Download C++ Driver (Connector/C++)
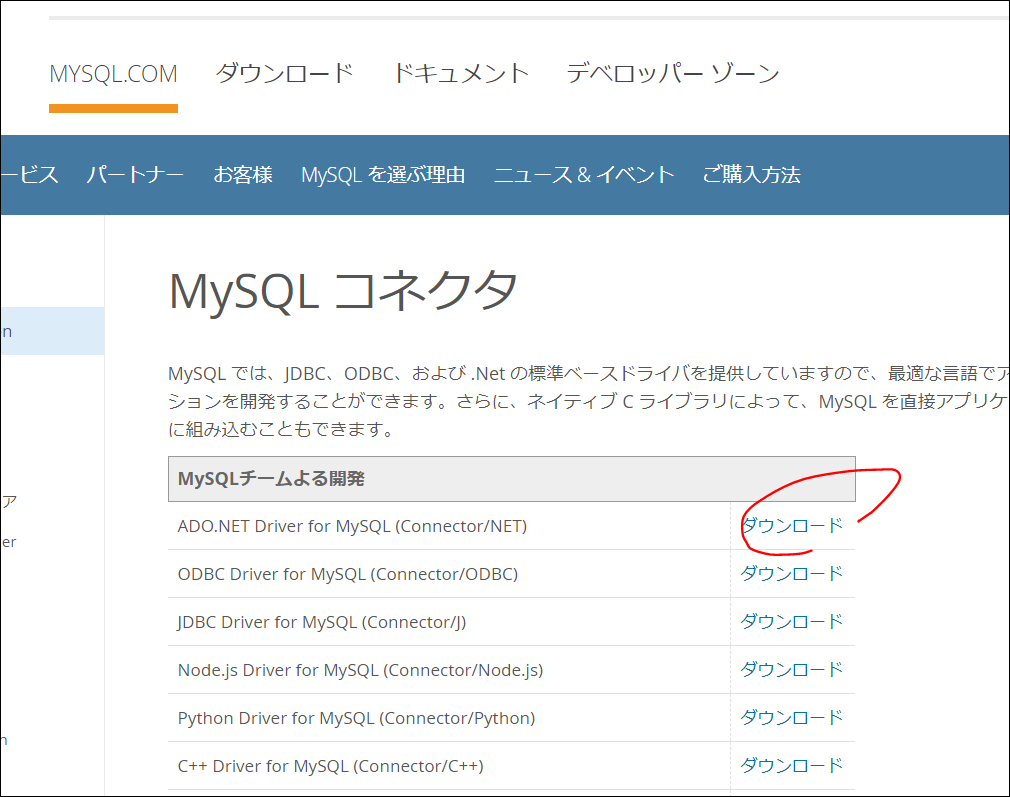Screen dimensions: 1010x797 792,765
